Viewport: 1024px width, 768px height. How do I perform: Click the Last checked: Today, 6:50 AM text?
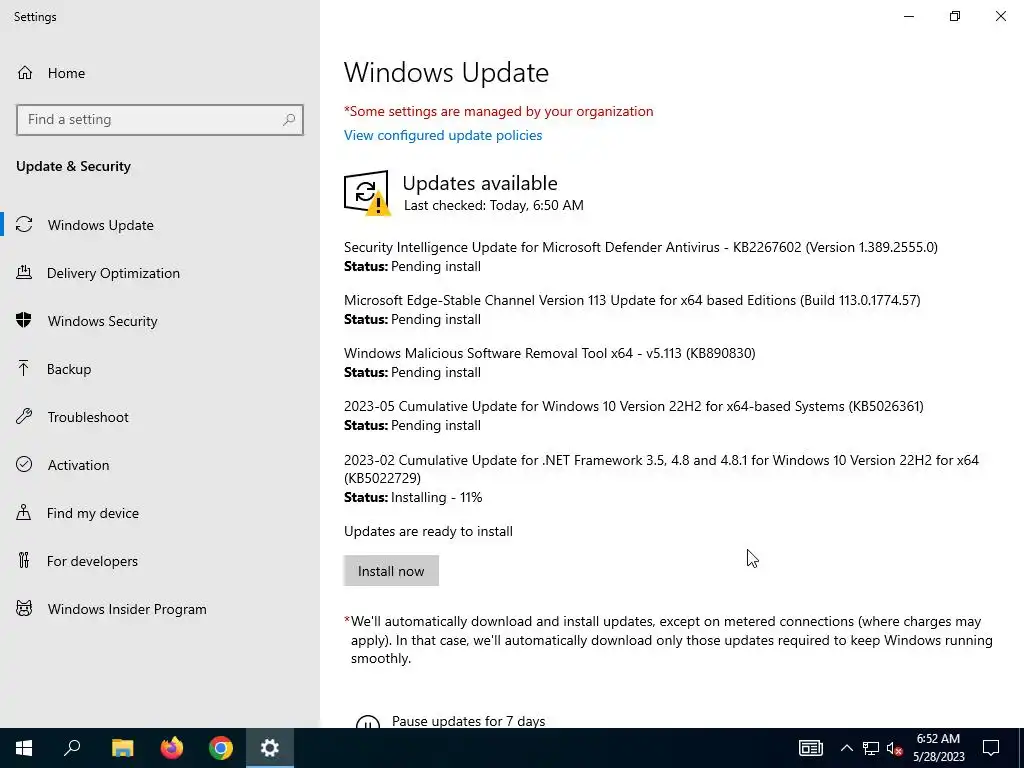(x=494, y=205)
